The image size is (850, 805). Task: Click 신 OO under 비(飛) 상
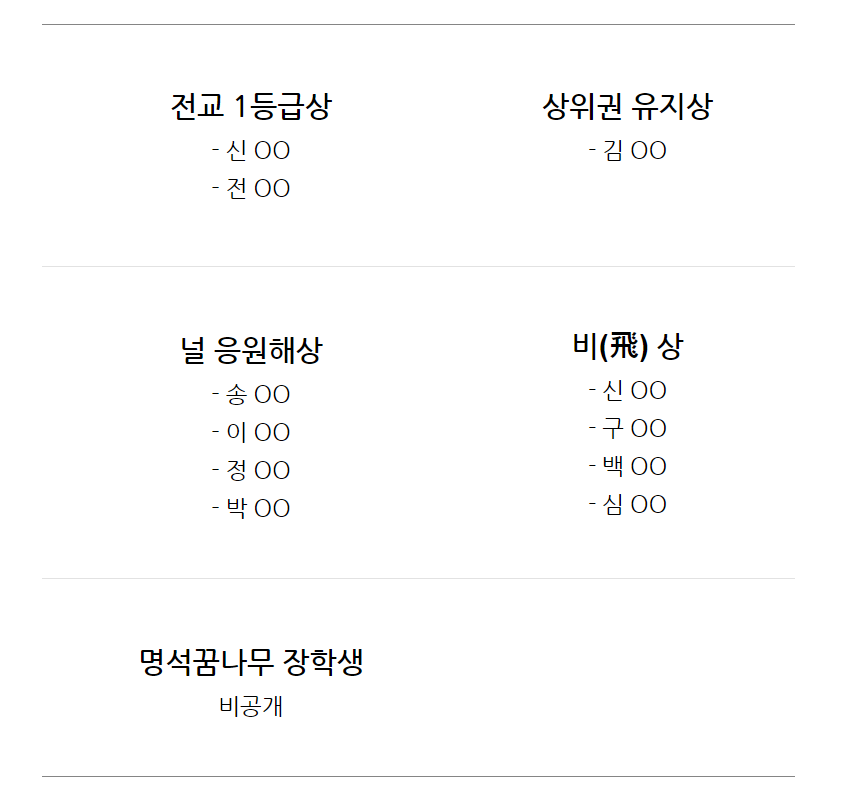tap(628, 390)
